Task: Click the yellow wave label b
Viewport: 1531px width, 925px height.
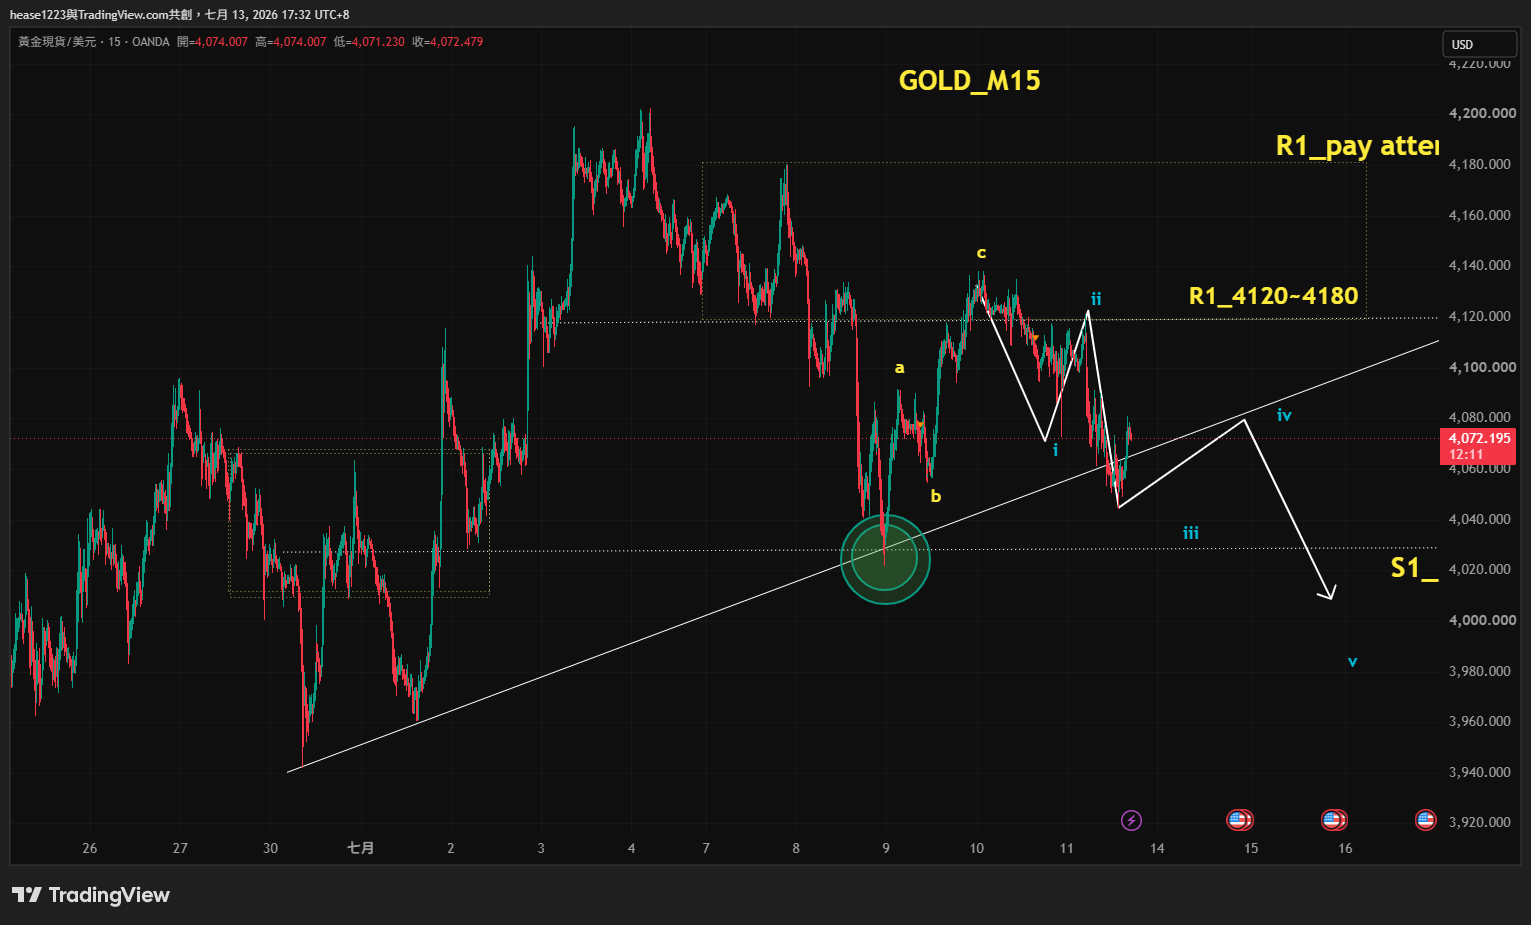Action: (936, 496)
